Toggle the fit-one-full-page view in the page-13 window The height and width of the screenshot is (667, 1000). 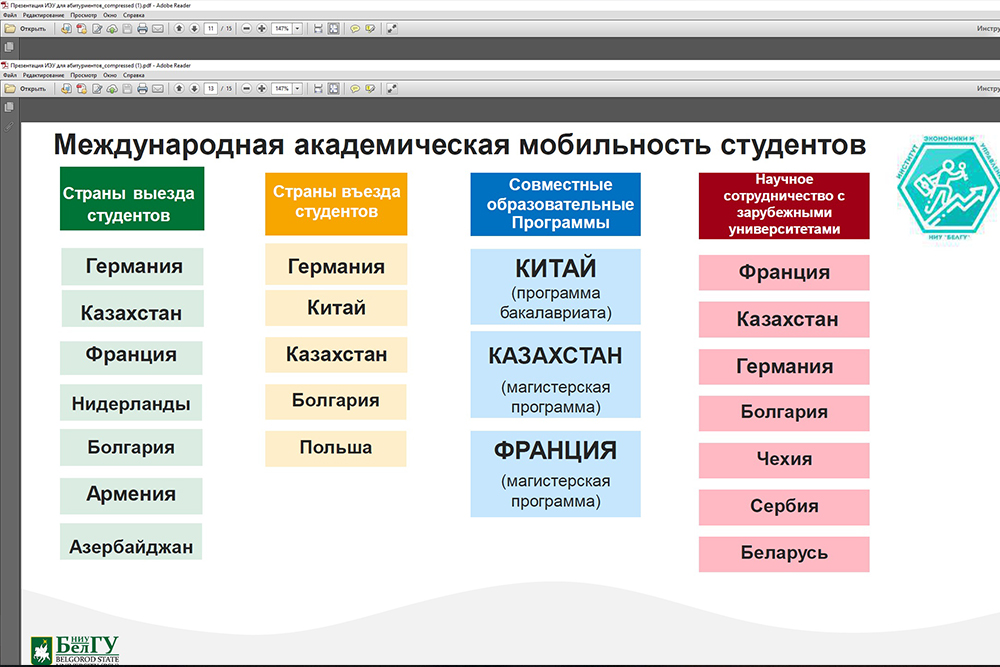[x=333, y=89]
